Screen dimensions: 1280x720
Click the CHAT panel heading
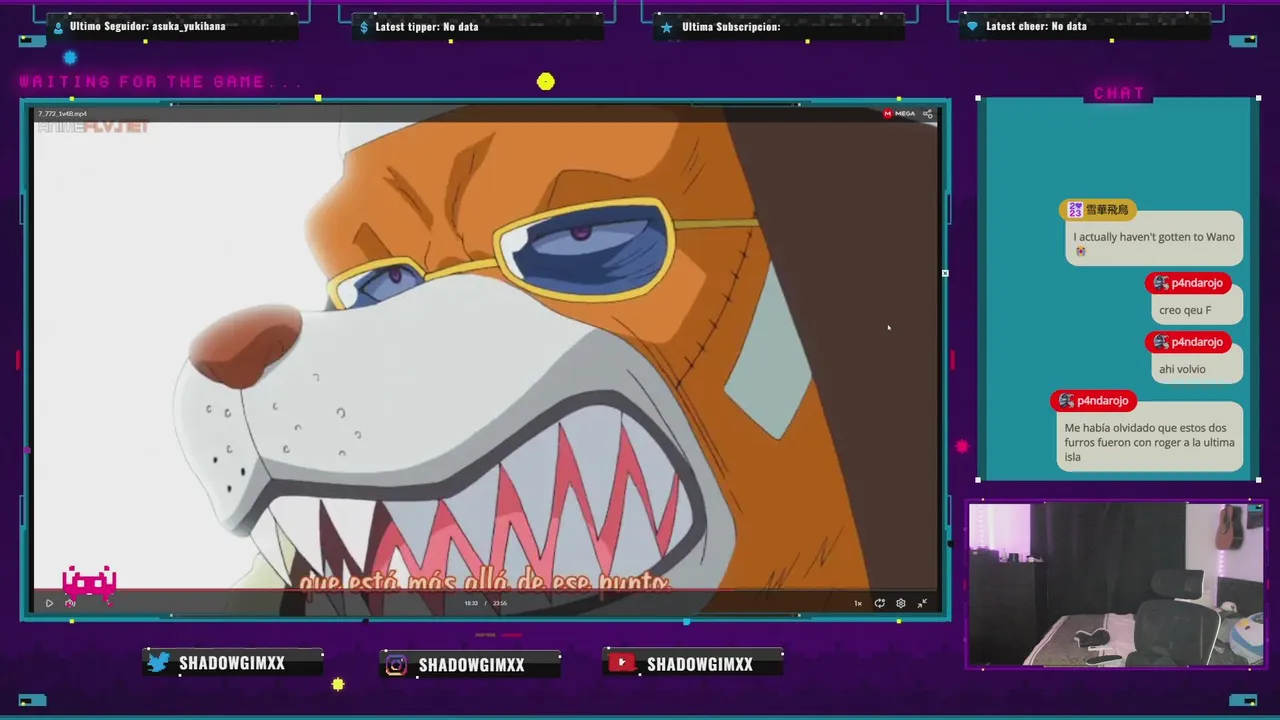click(1119, 93)
